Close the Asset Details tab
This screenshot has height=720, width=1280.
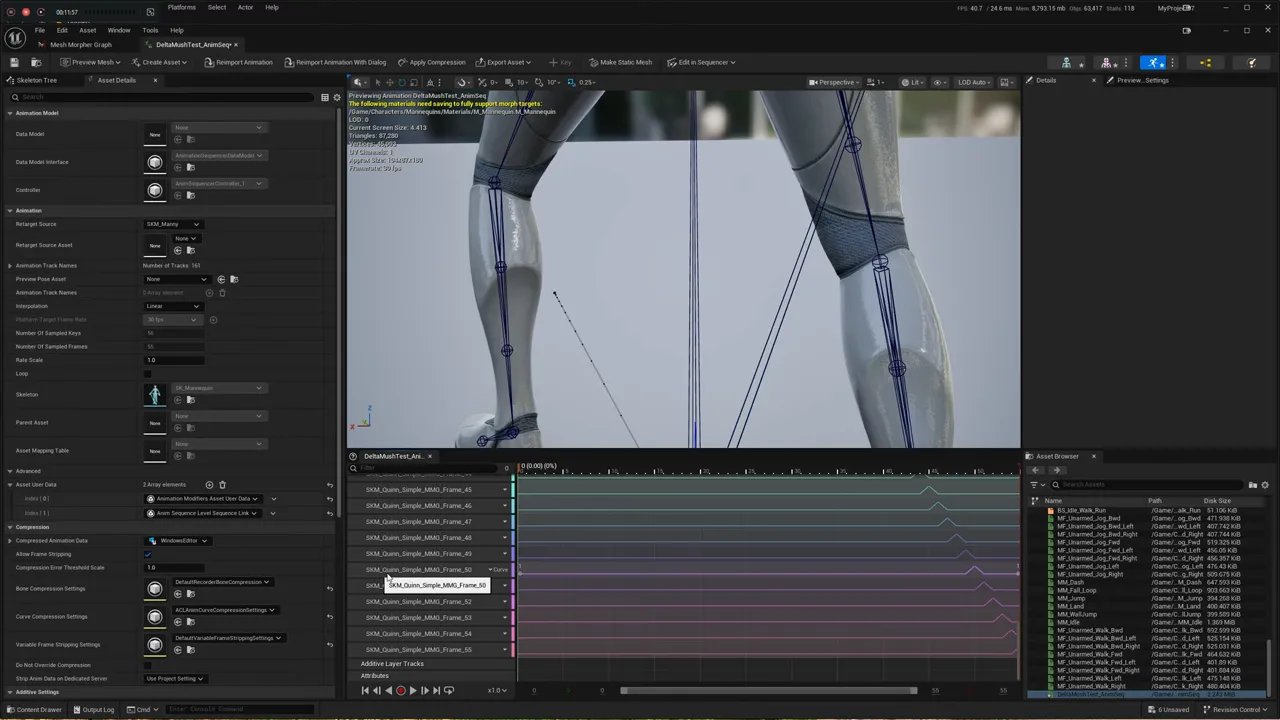(155, 80)
